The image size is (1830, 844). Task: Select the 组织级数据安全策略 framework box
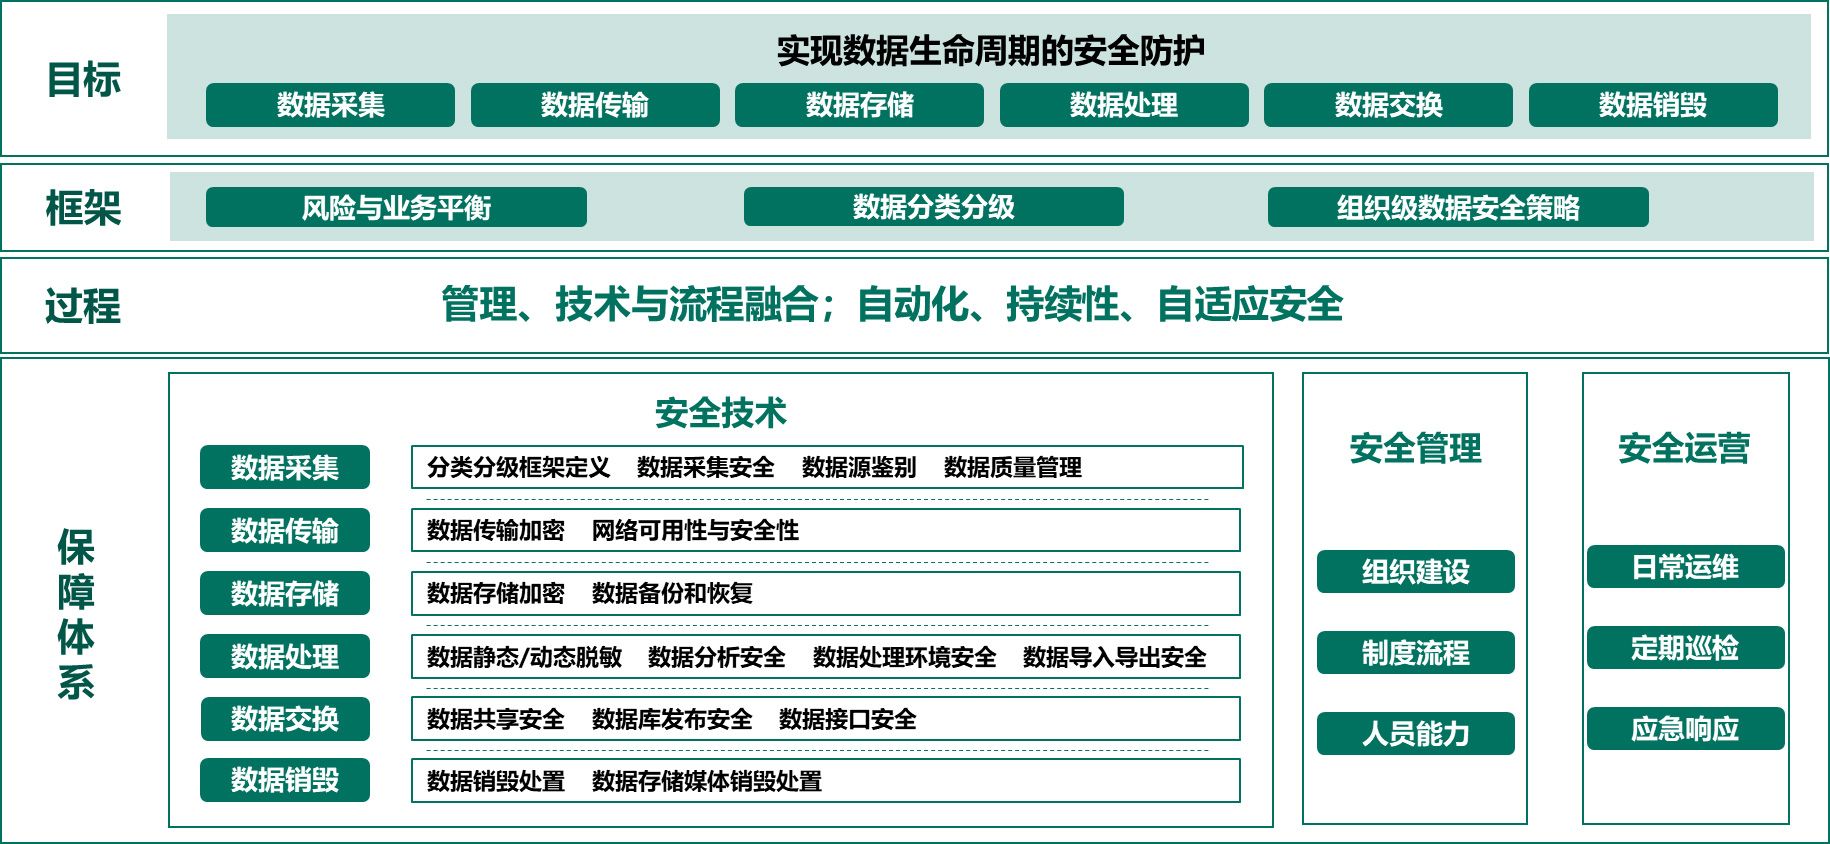(1458, 207)
